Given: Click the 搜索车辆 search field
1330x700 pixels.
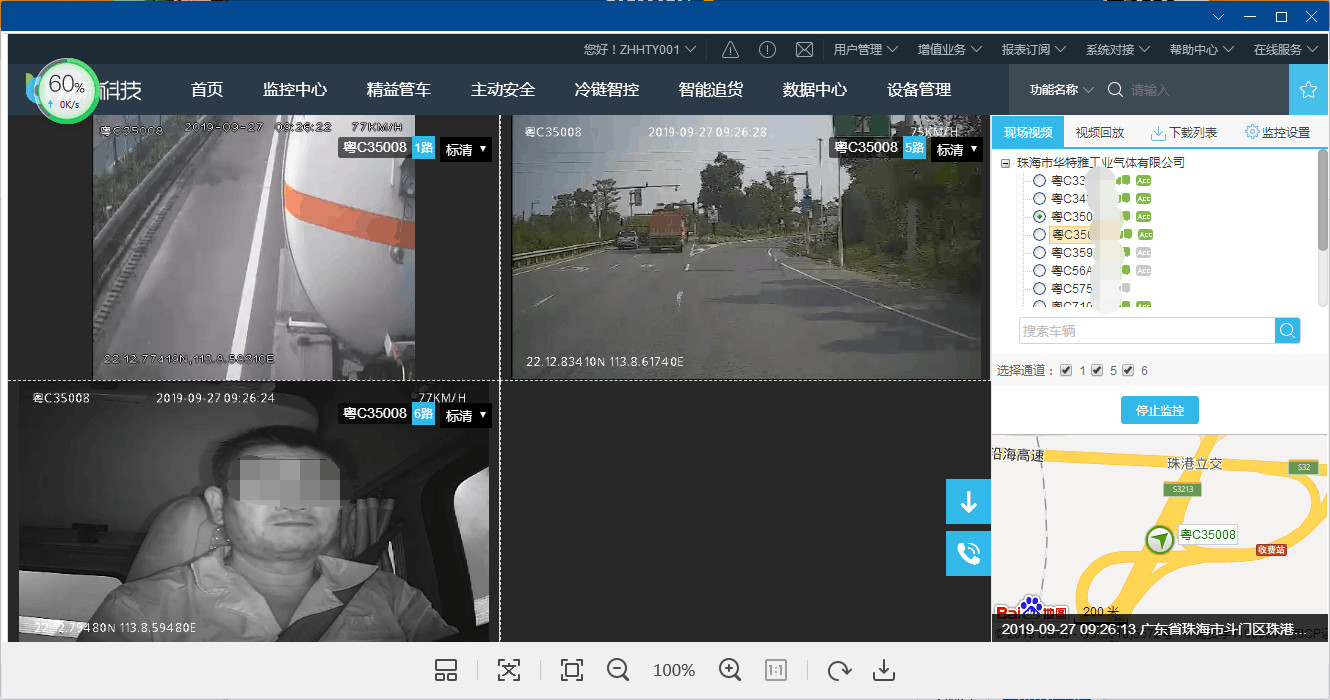Looking at the screenshot, I should 1147,331.
